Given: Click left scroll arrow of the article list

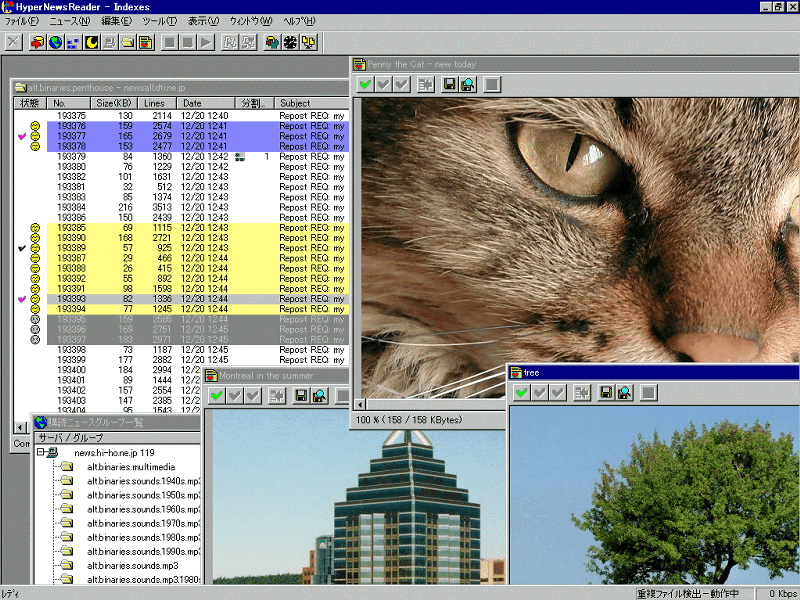Looking at the screenshot, I should tap(20, 427).
